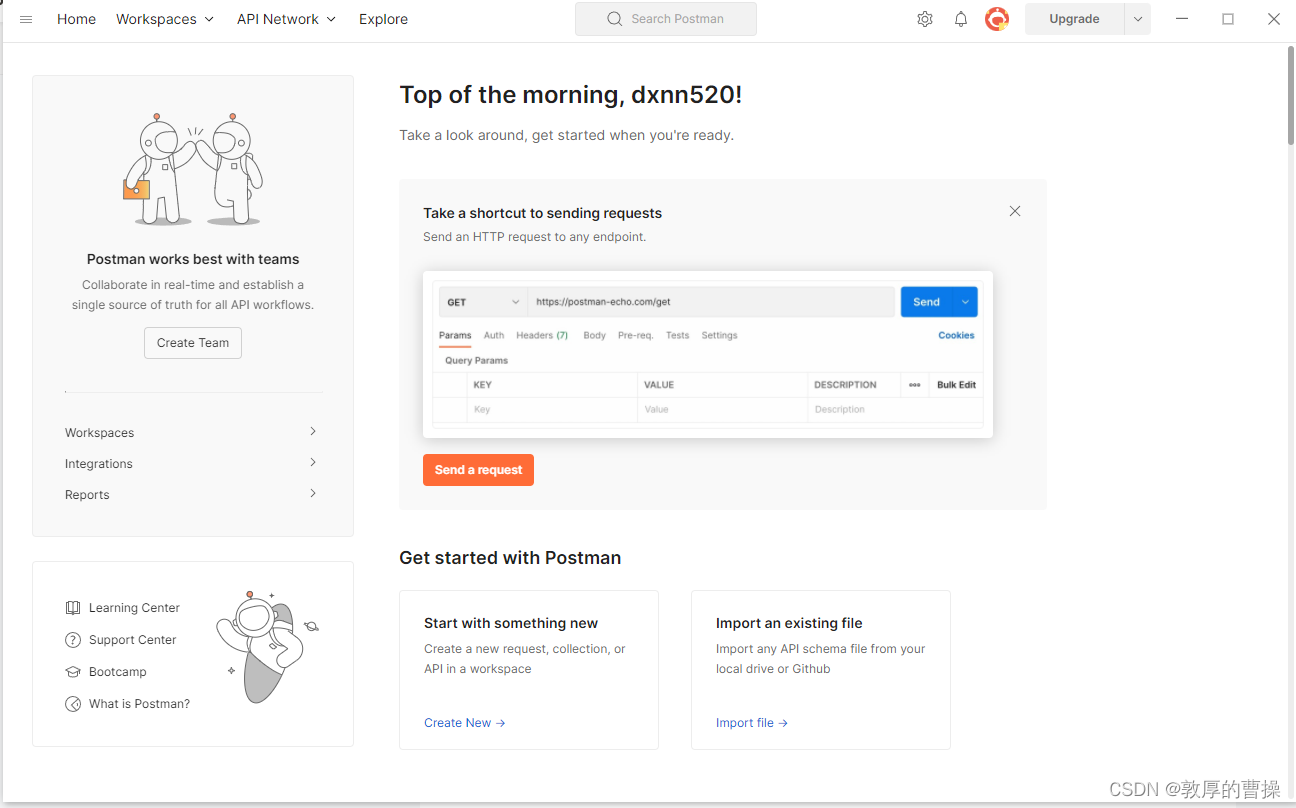The width and height of the screenshot is (1296, 808).
Task: Click the Description cell in params table
Action: [x=895, y=410]
